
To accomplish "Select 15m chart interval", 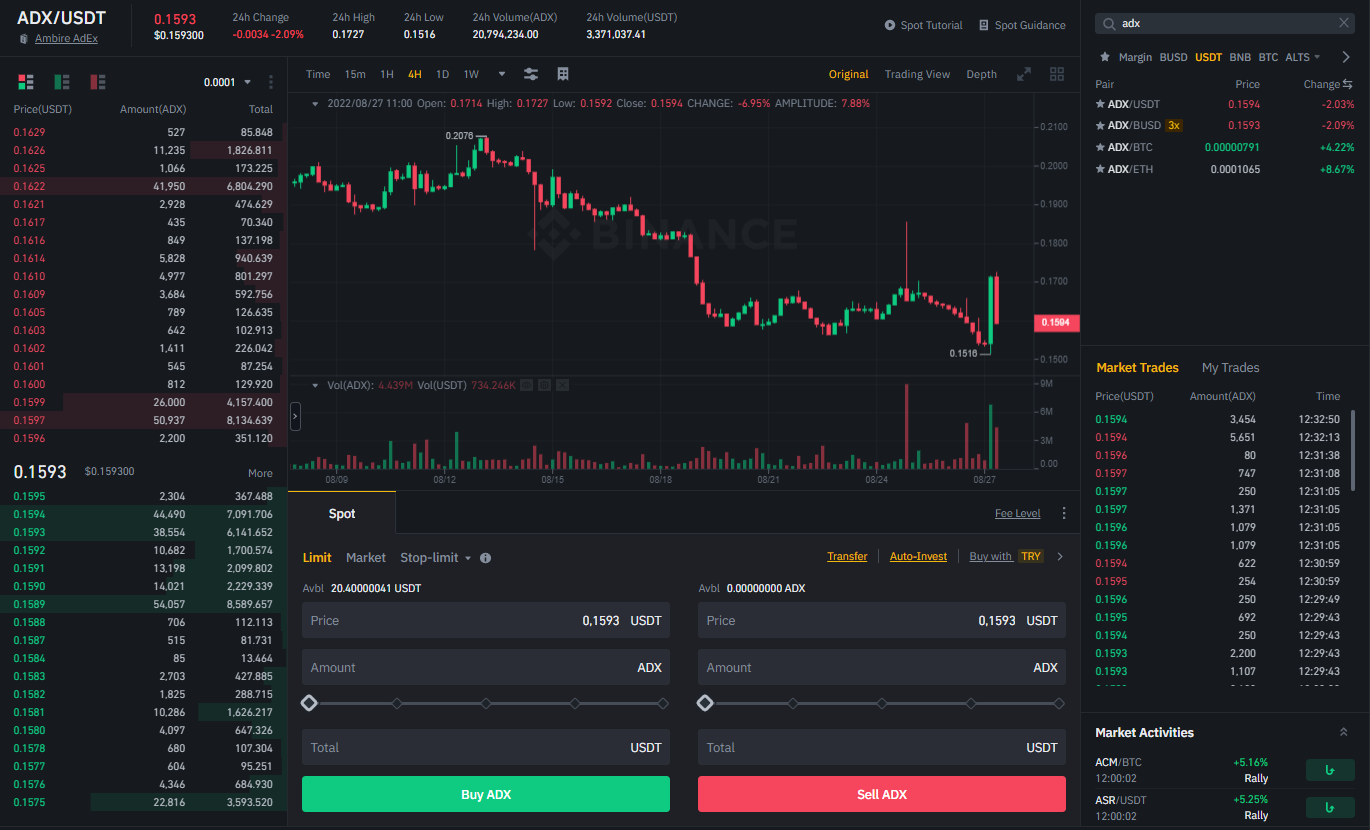I will click(x=355, y=74).
